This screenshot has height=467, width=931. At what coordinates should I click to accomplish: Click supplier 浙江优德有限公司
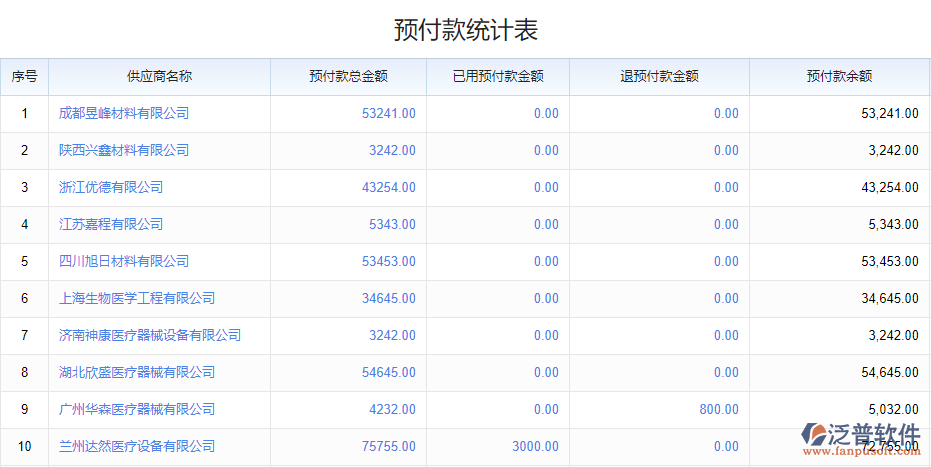coord(111,187)
